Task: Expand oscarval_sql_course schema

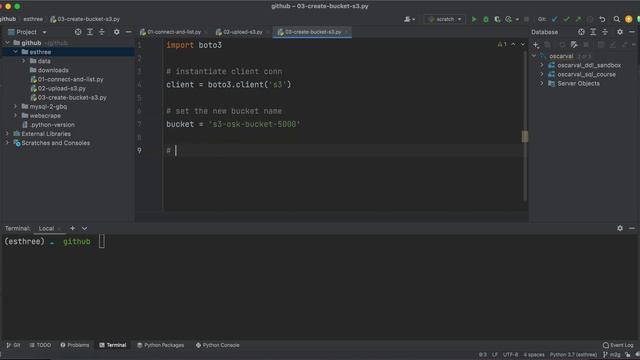Action: click(x=542, y=74)
